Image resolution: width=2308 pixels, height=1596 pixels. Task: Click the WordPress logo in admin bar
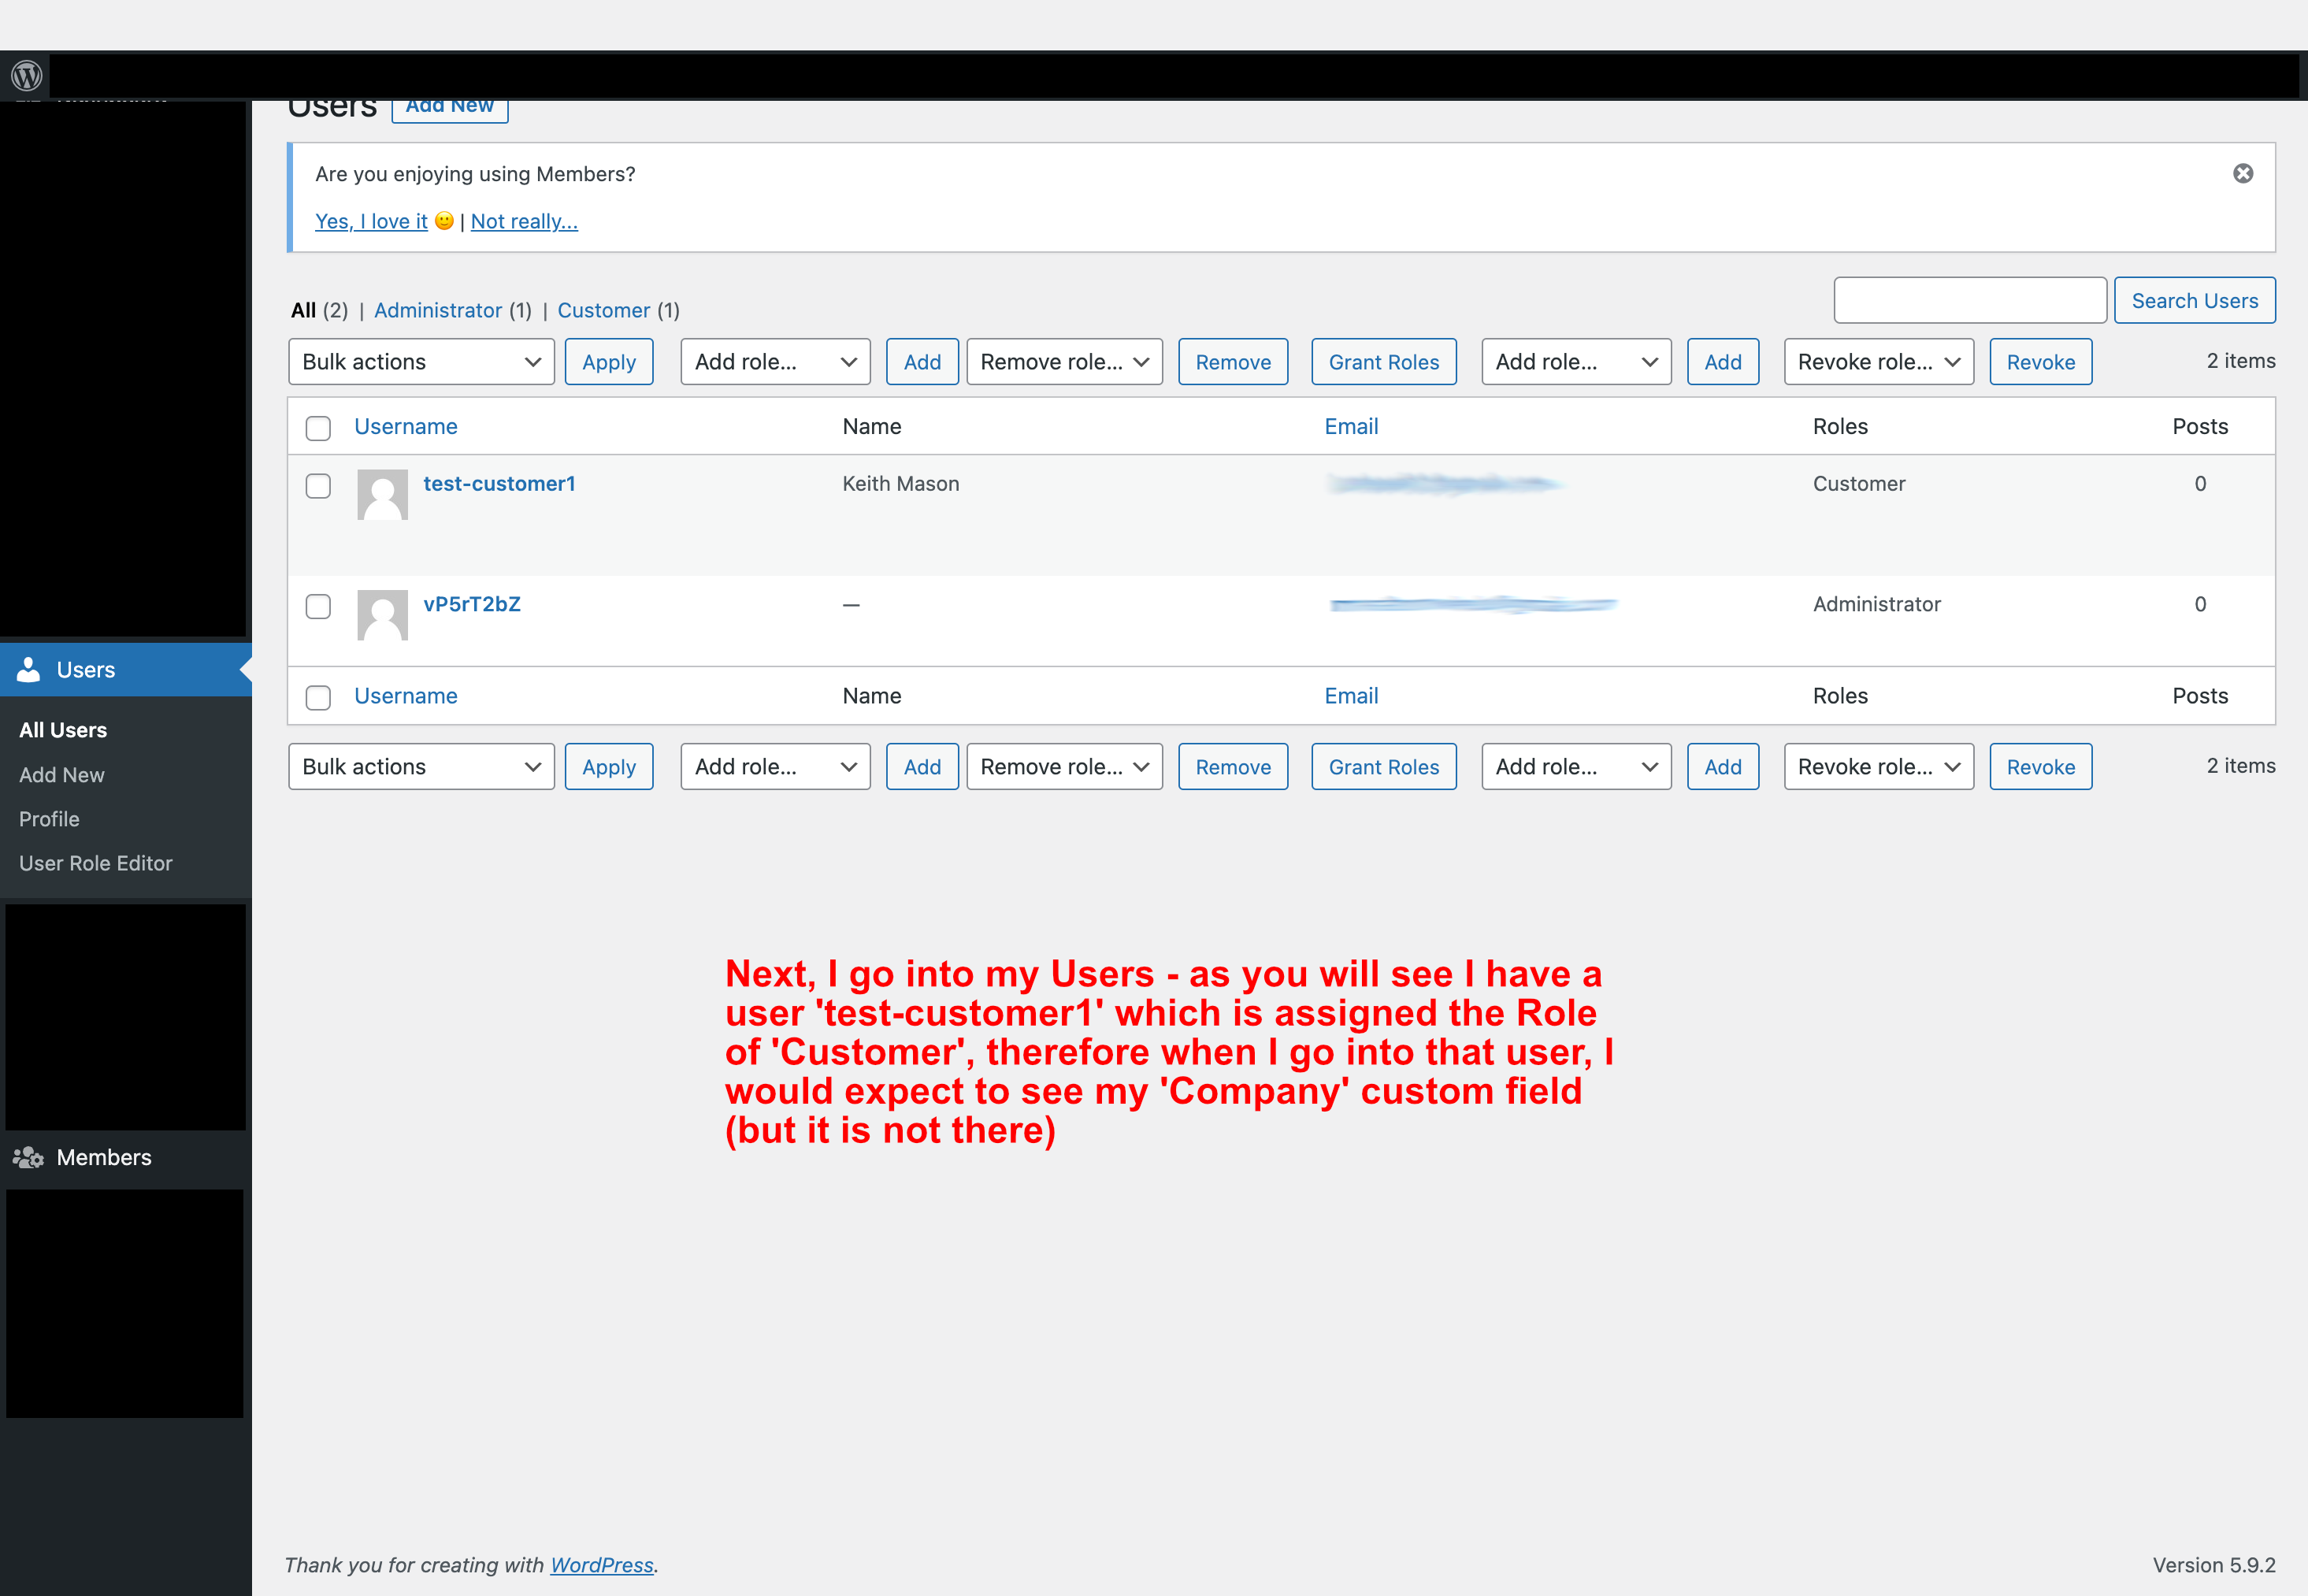pos(26,75)
